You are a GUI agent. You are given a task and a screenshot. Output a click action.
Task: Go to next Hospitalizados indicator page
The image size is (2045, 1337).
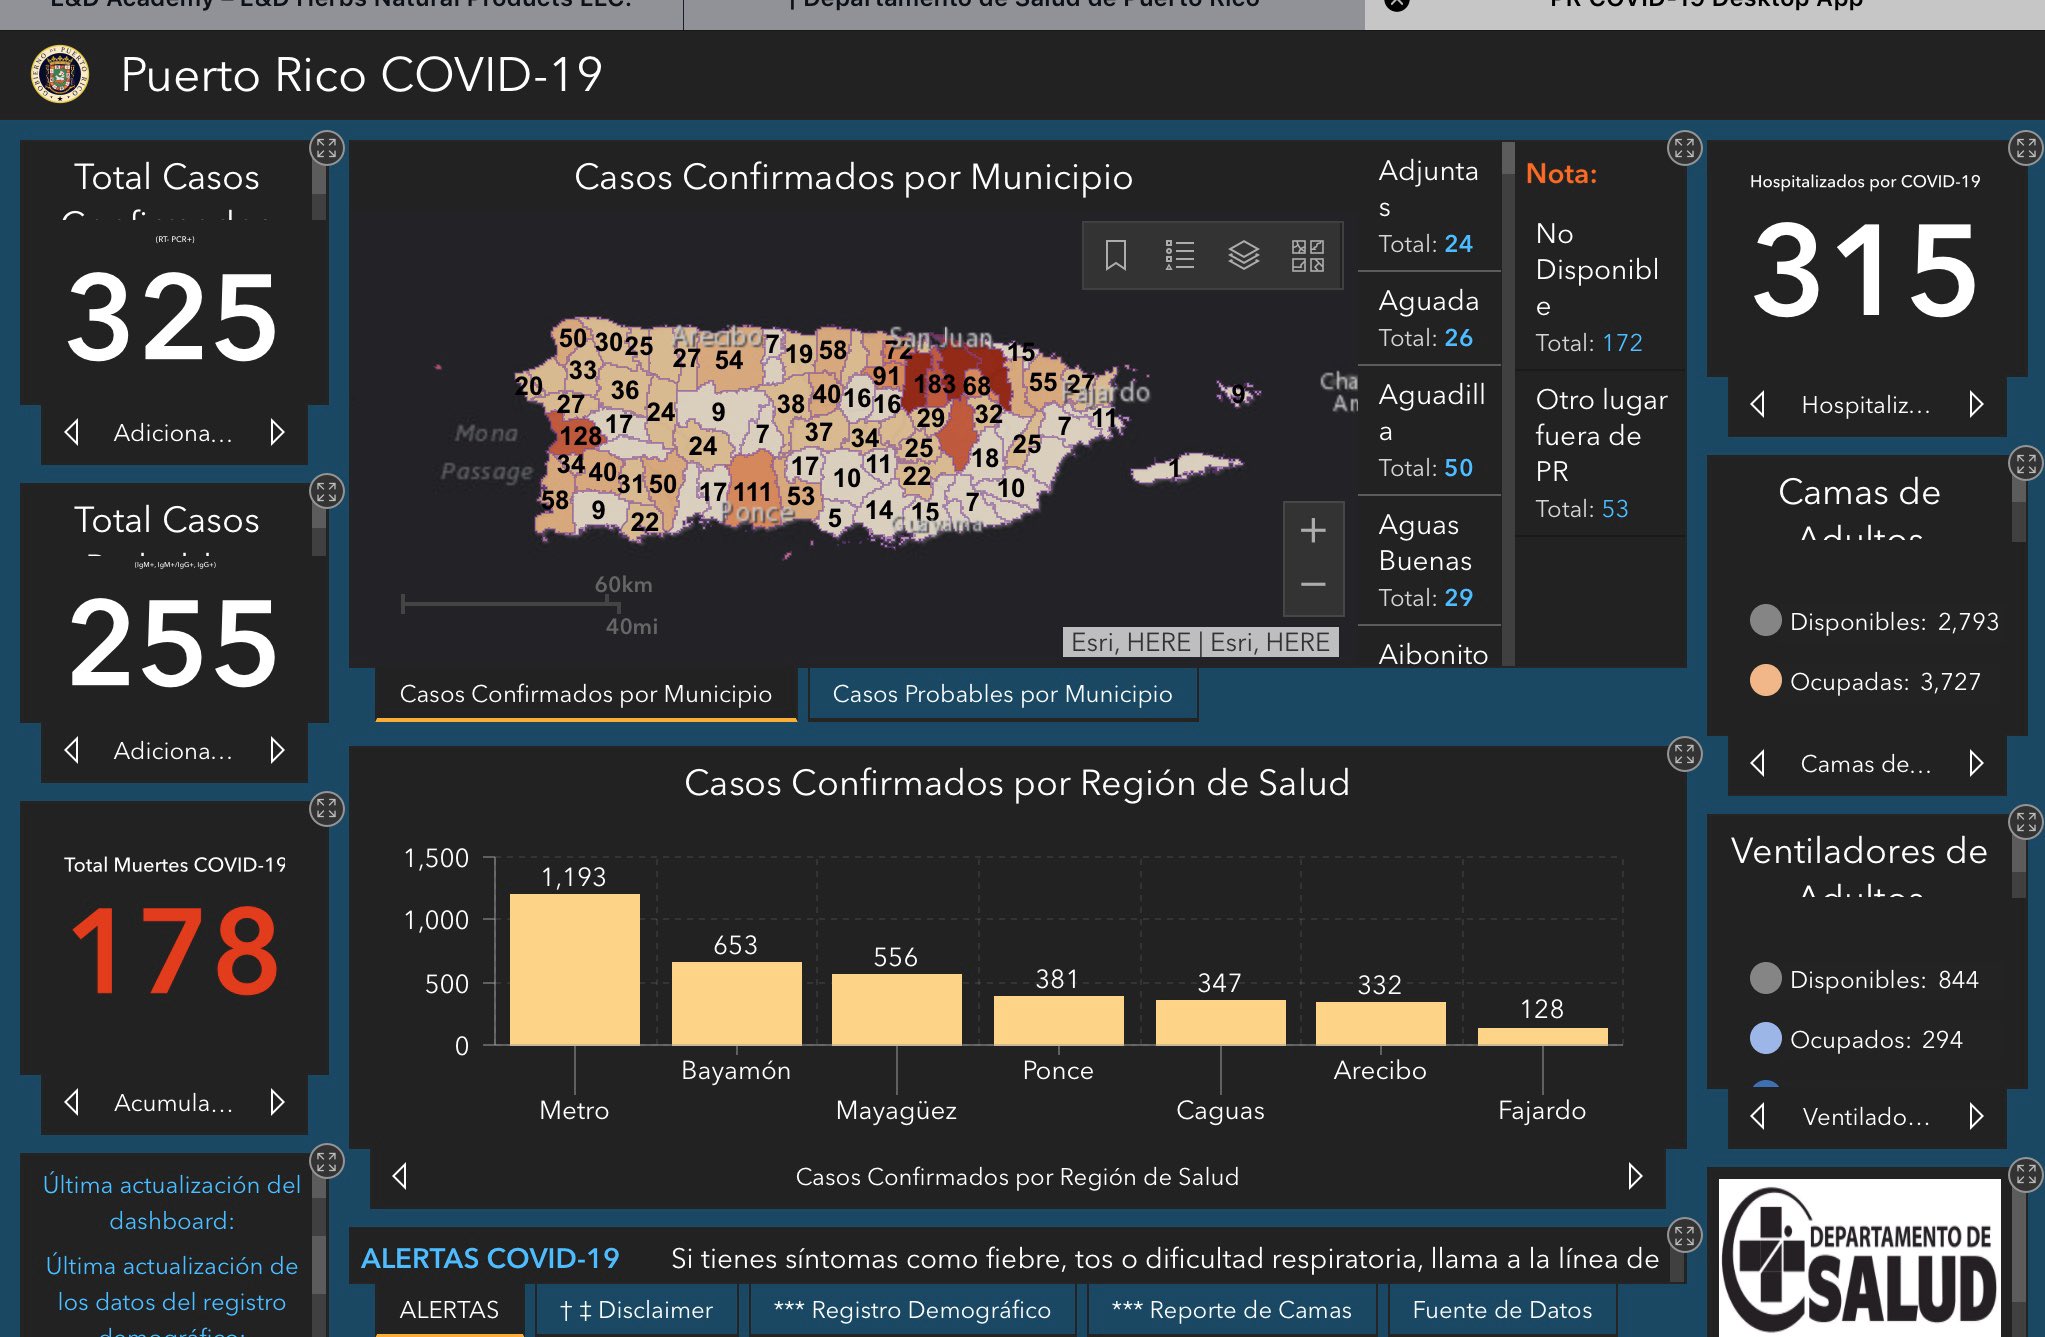click(1976, 404)
